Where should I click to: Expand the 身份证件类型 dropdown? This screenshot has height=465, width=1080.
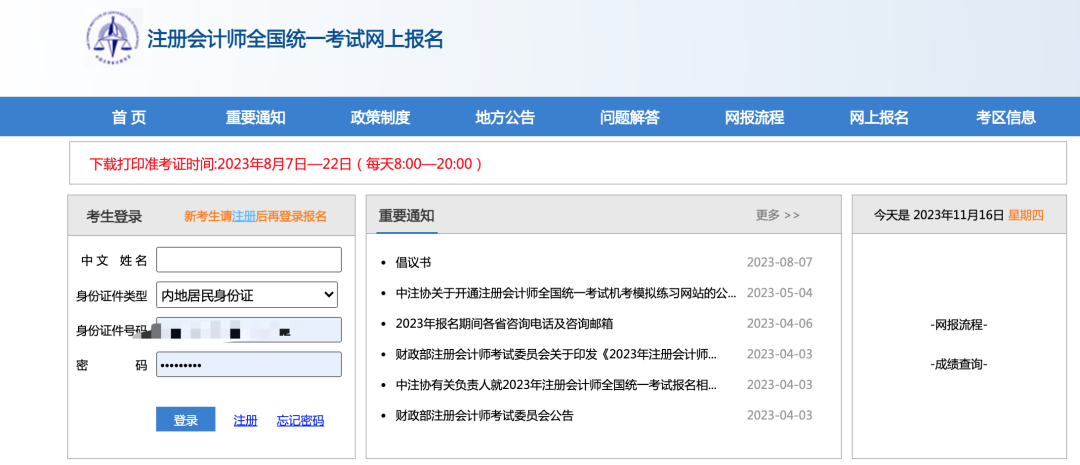click(x=248, y=295)
